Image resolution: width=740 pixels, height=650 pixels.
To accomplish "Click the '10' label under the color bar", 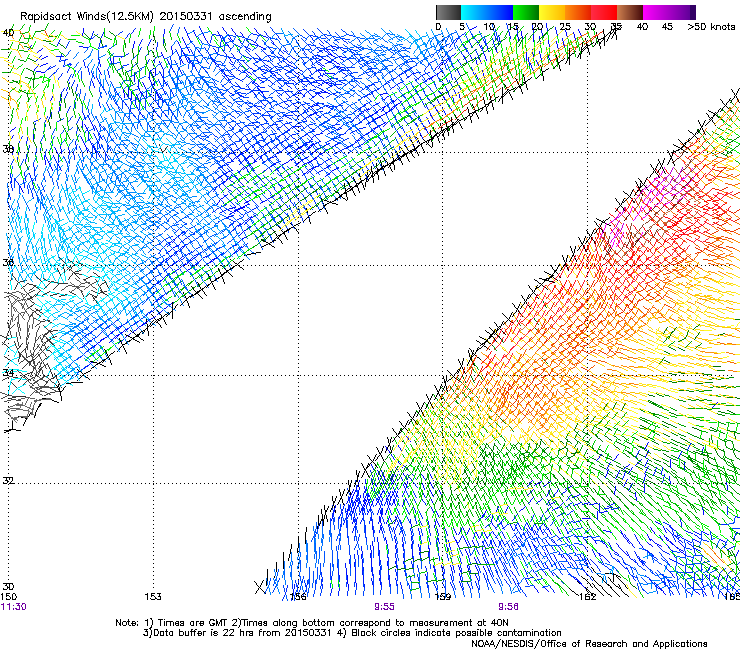I will pos(489,26).
